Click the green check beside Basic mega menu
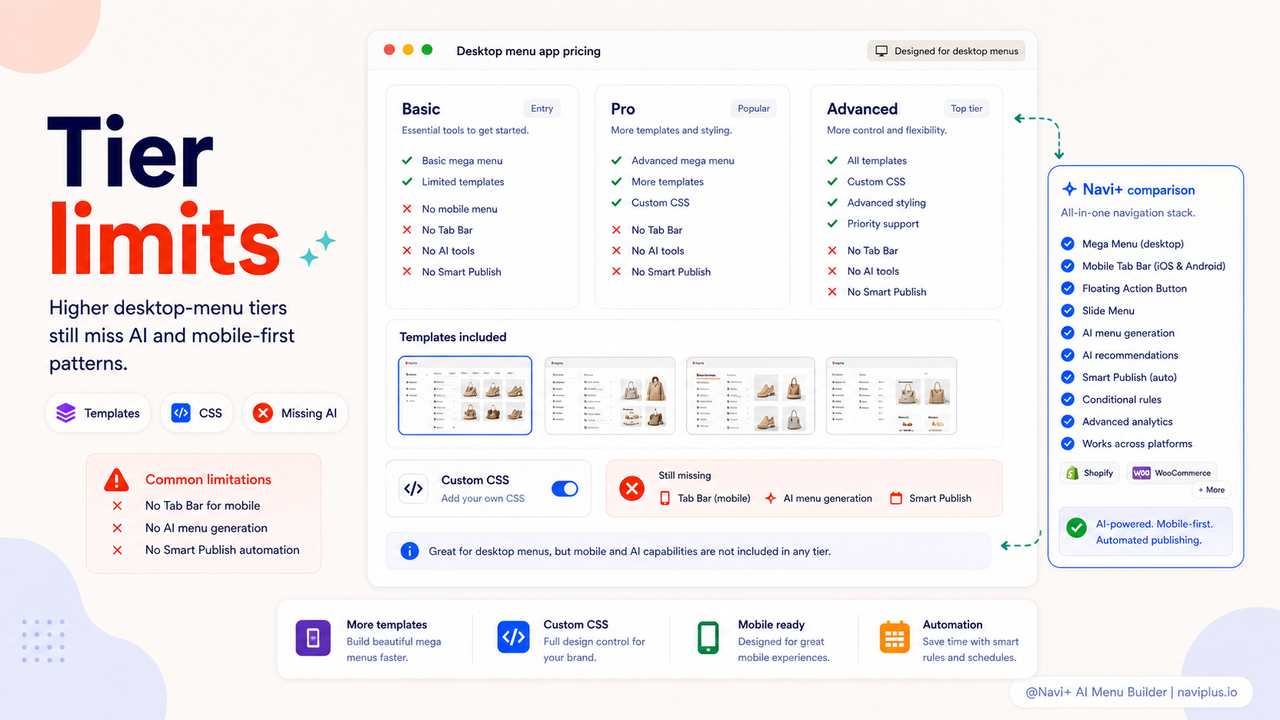Image resolution: width=1280 pixels, height=720 pixels. pyautogui.click(x=407, y=160)
